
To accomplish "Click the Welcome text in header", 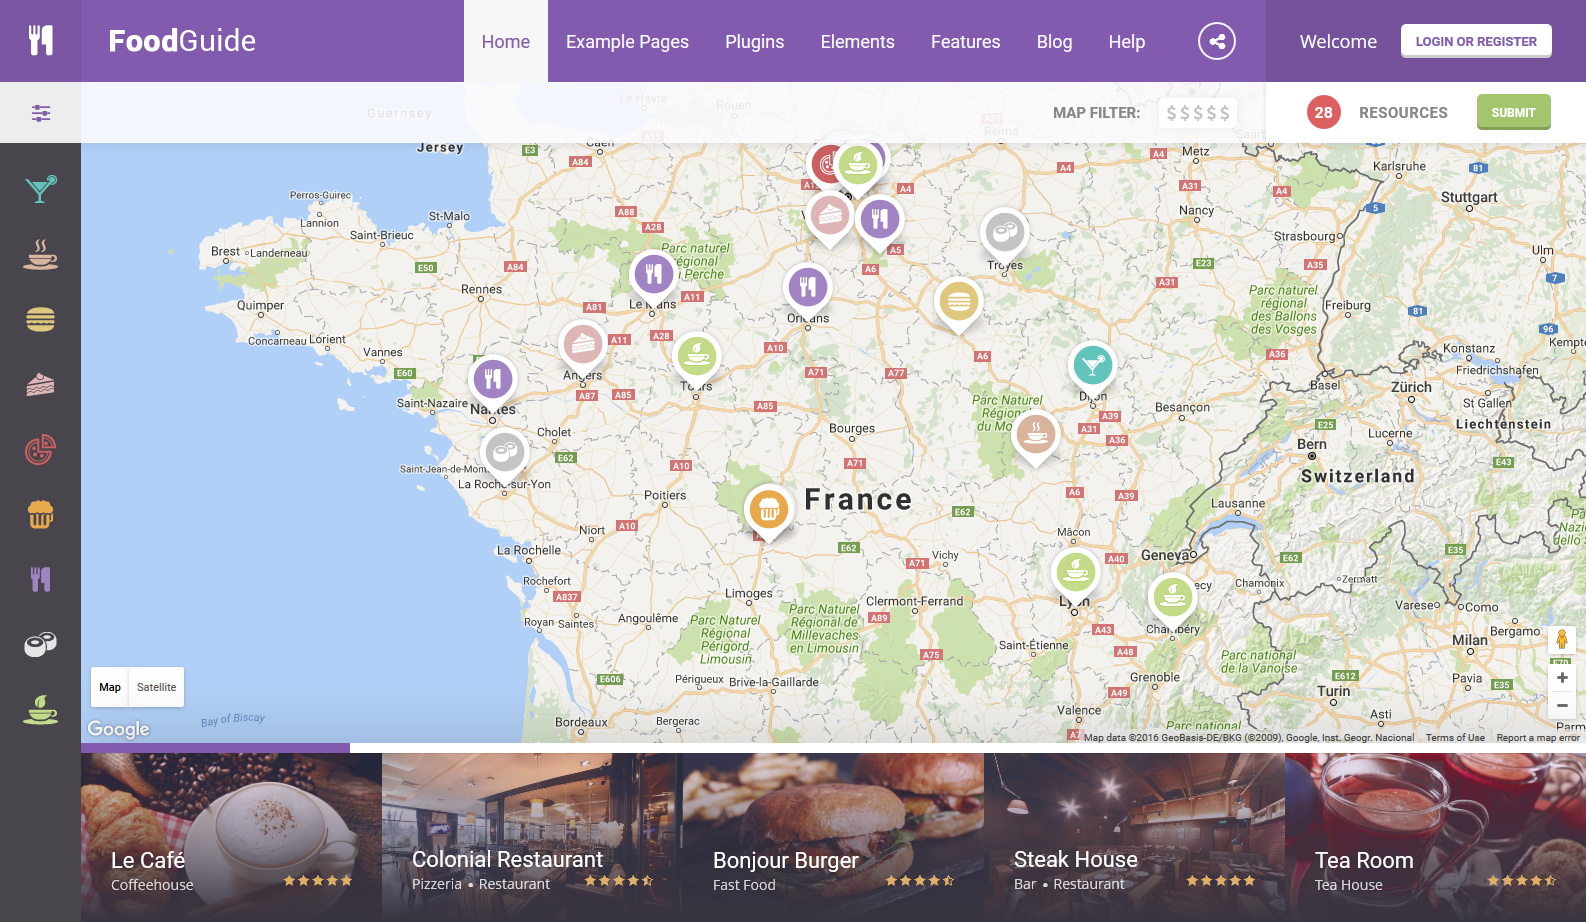I will pyautogui.click(x=1338, y=42).
